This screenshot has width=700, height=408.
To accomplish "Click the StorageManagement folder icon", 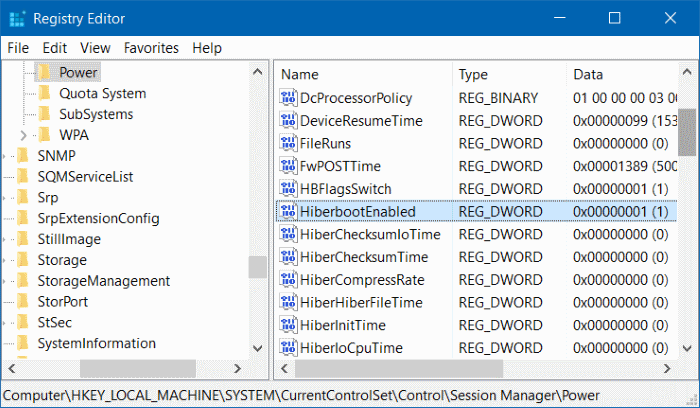I will click(x=23, y=280).
